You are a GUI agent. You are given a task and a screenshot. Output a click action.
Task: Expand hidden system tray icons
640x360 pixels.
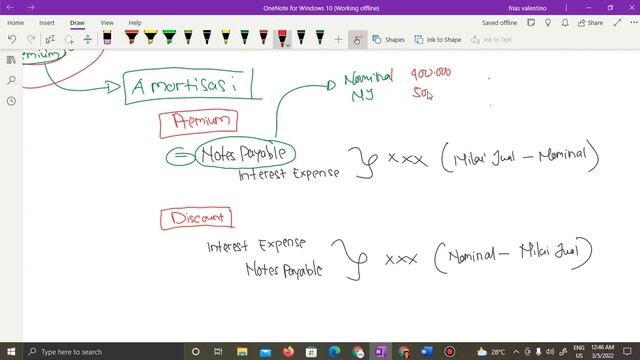516,351
